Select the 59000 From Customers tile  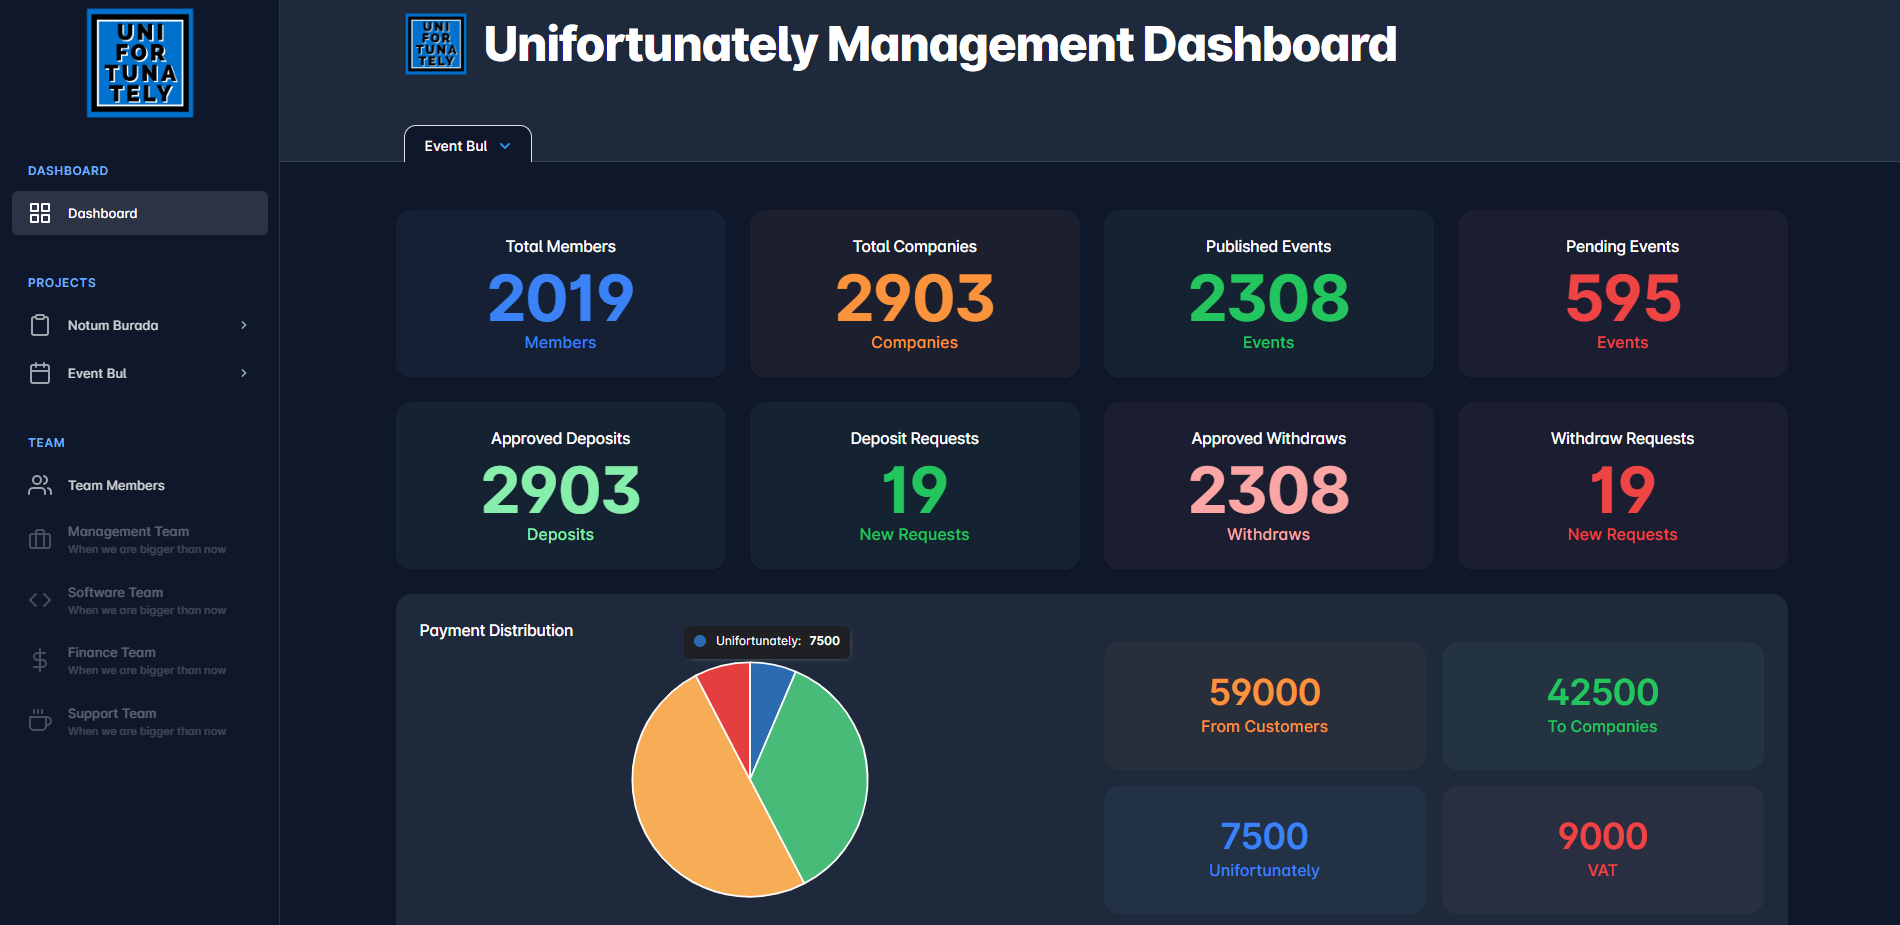[x=1264, y=706]
